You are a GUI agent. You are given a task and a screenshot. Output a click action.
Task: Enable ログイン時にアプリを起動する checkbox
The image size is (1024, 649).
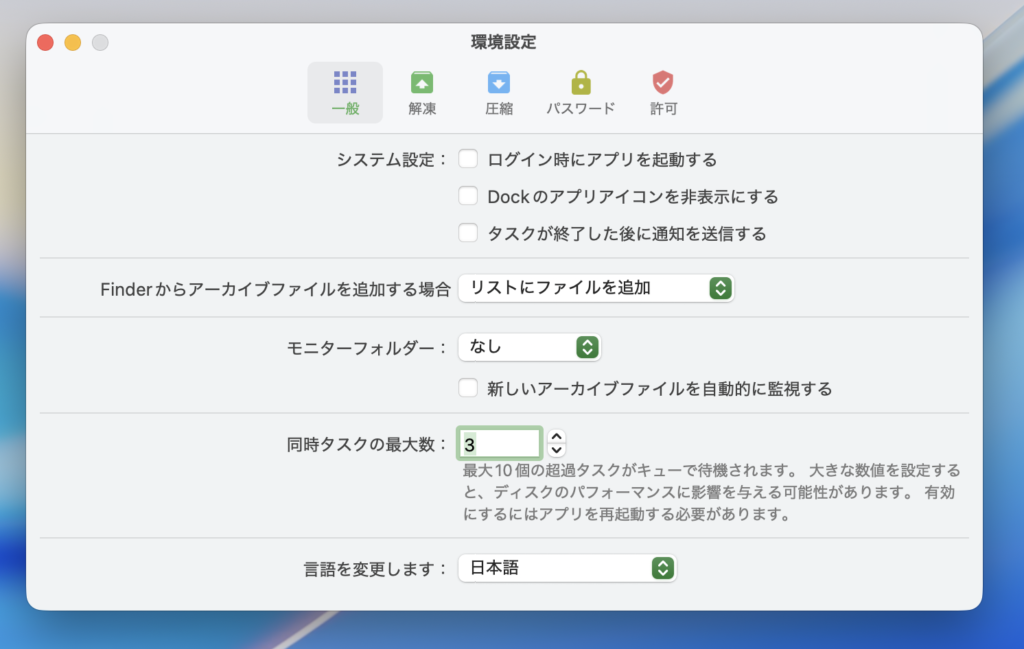point(468,159)
